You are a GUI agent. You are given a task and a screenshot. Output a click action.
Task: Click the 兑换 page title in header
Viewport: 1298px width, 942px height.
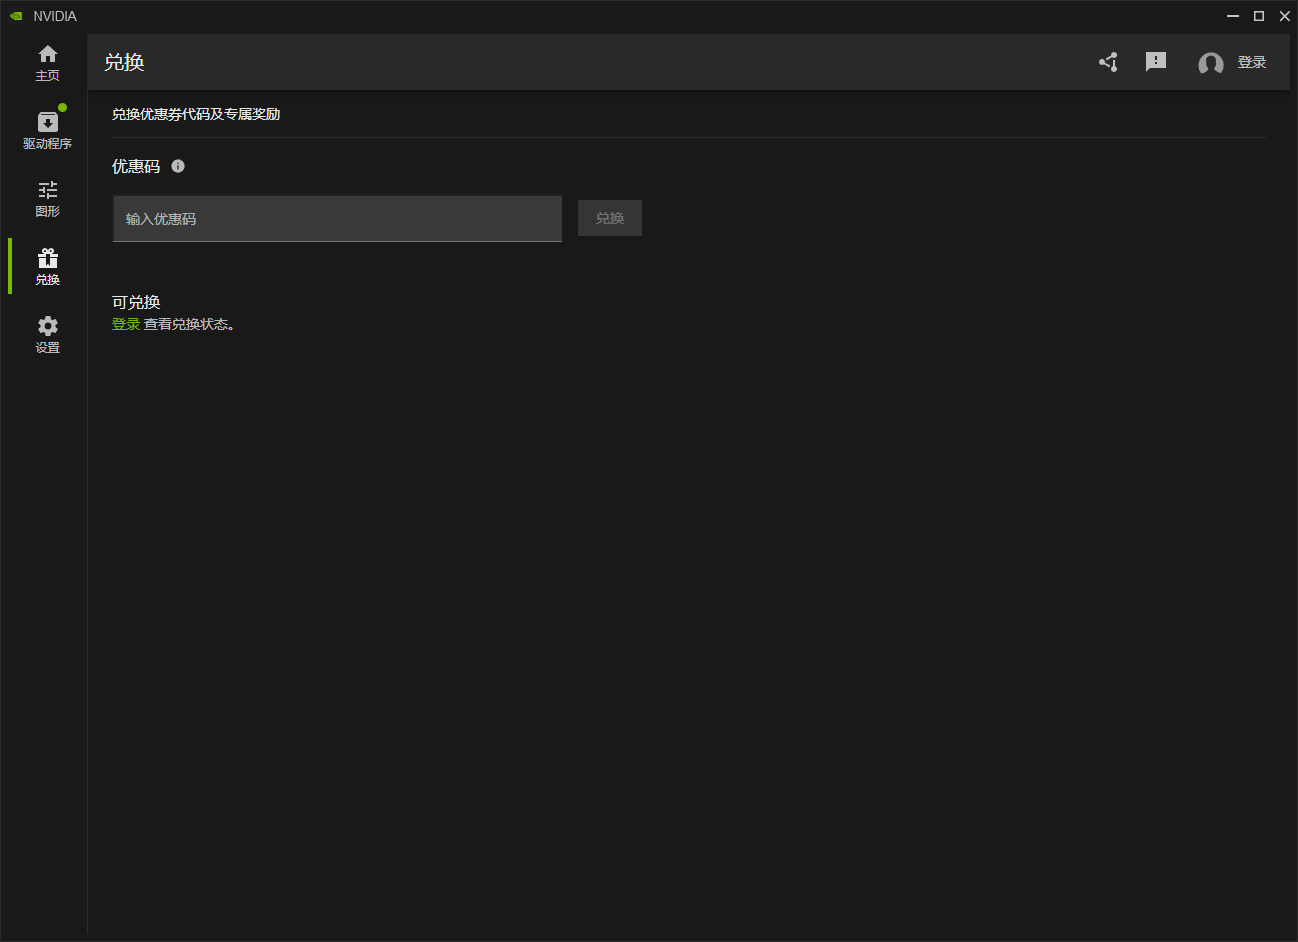(124, 62)
